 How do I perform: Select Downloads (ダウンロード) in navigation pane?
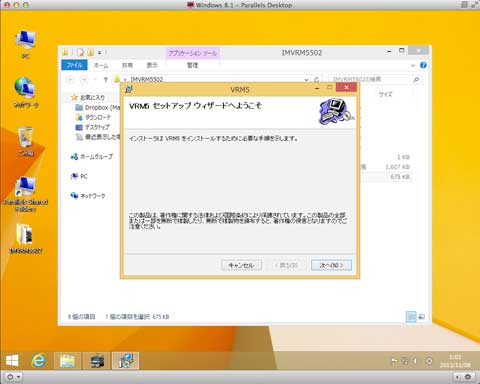(x=93, y=117)
